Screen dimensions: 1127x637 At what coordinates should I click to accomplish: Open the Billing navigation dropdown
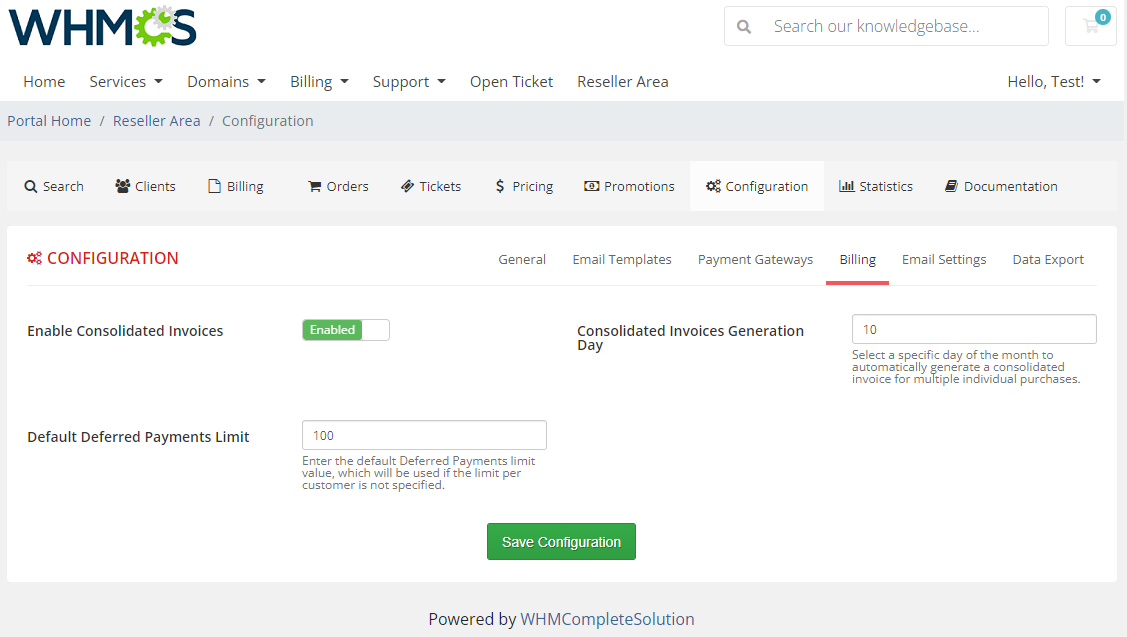(x=319, y=81)
